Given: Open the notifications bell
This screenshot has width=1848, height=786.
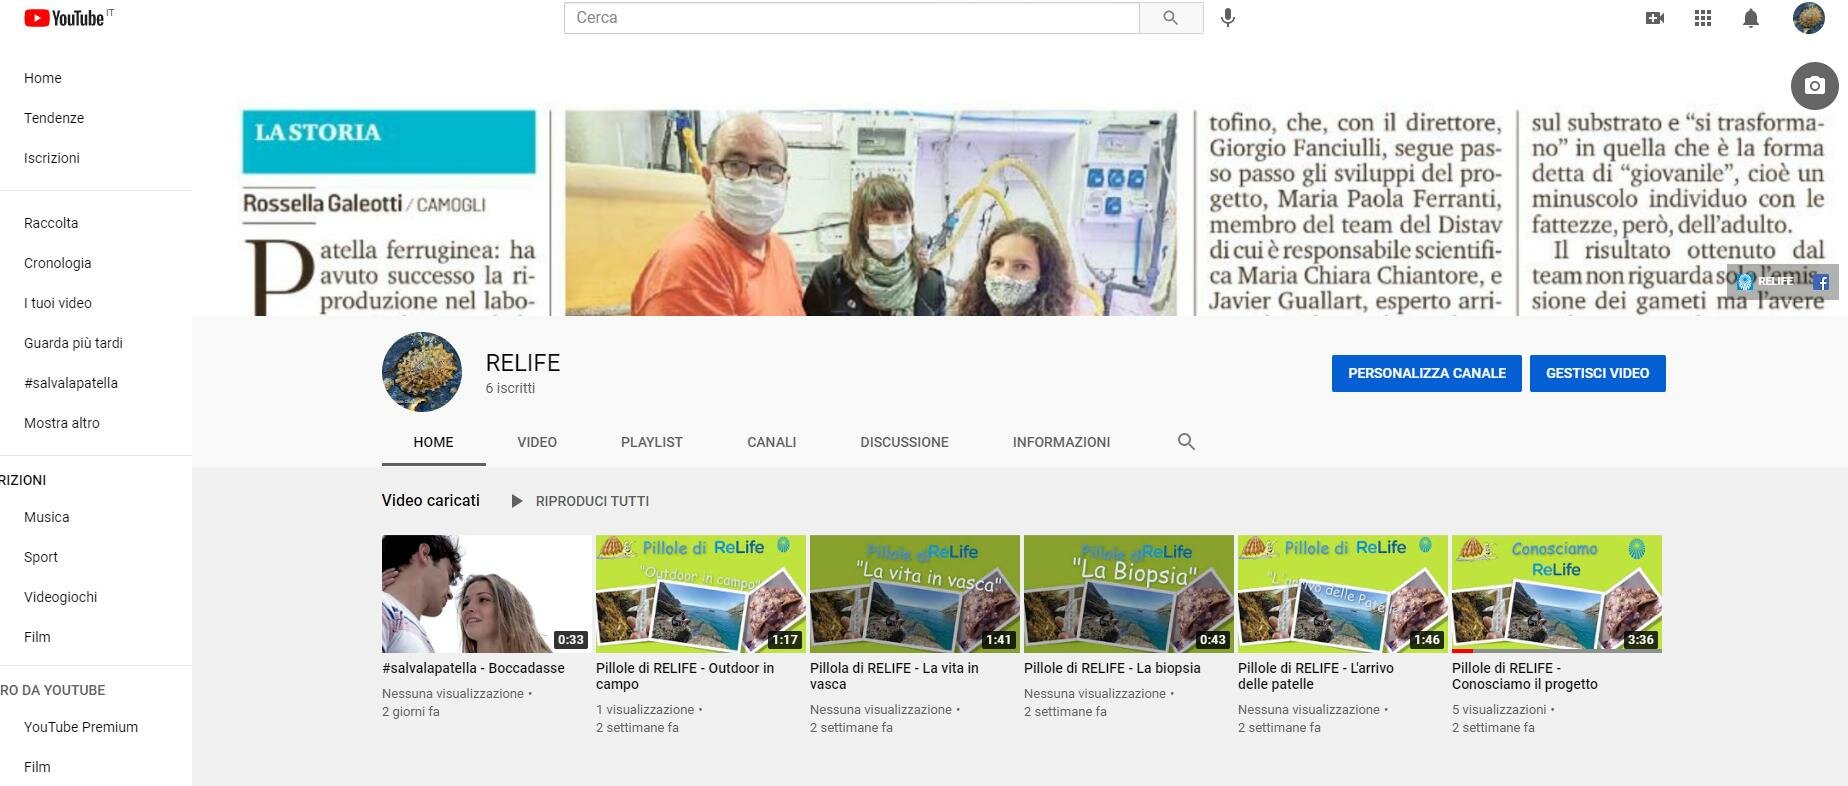Looking at the screenshot, I should (x=1751, y=18).
